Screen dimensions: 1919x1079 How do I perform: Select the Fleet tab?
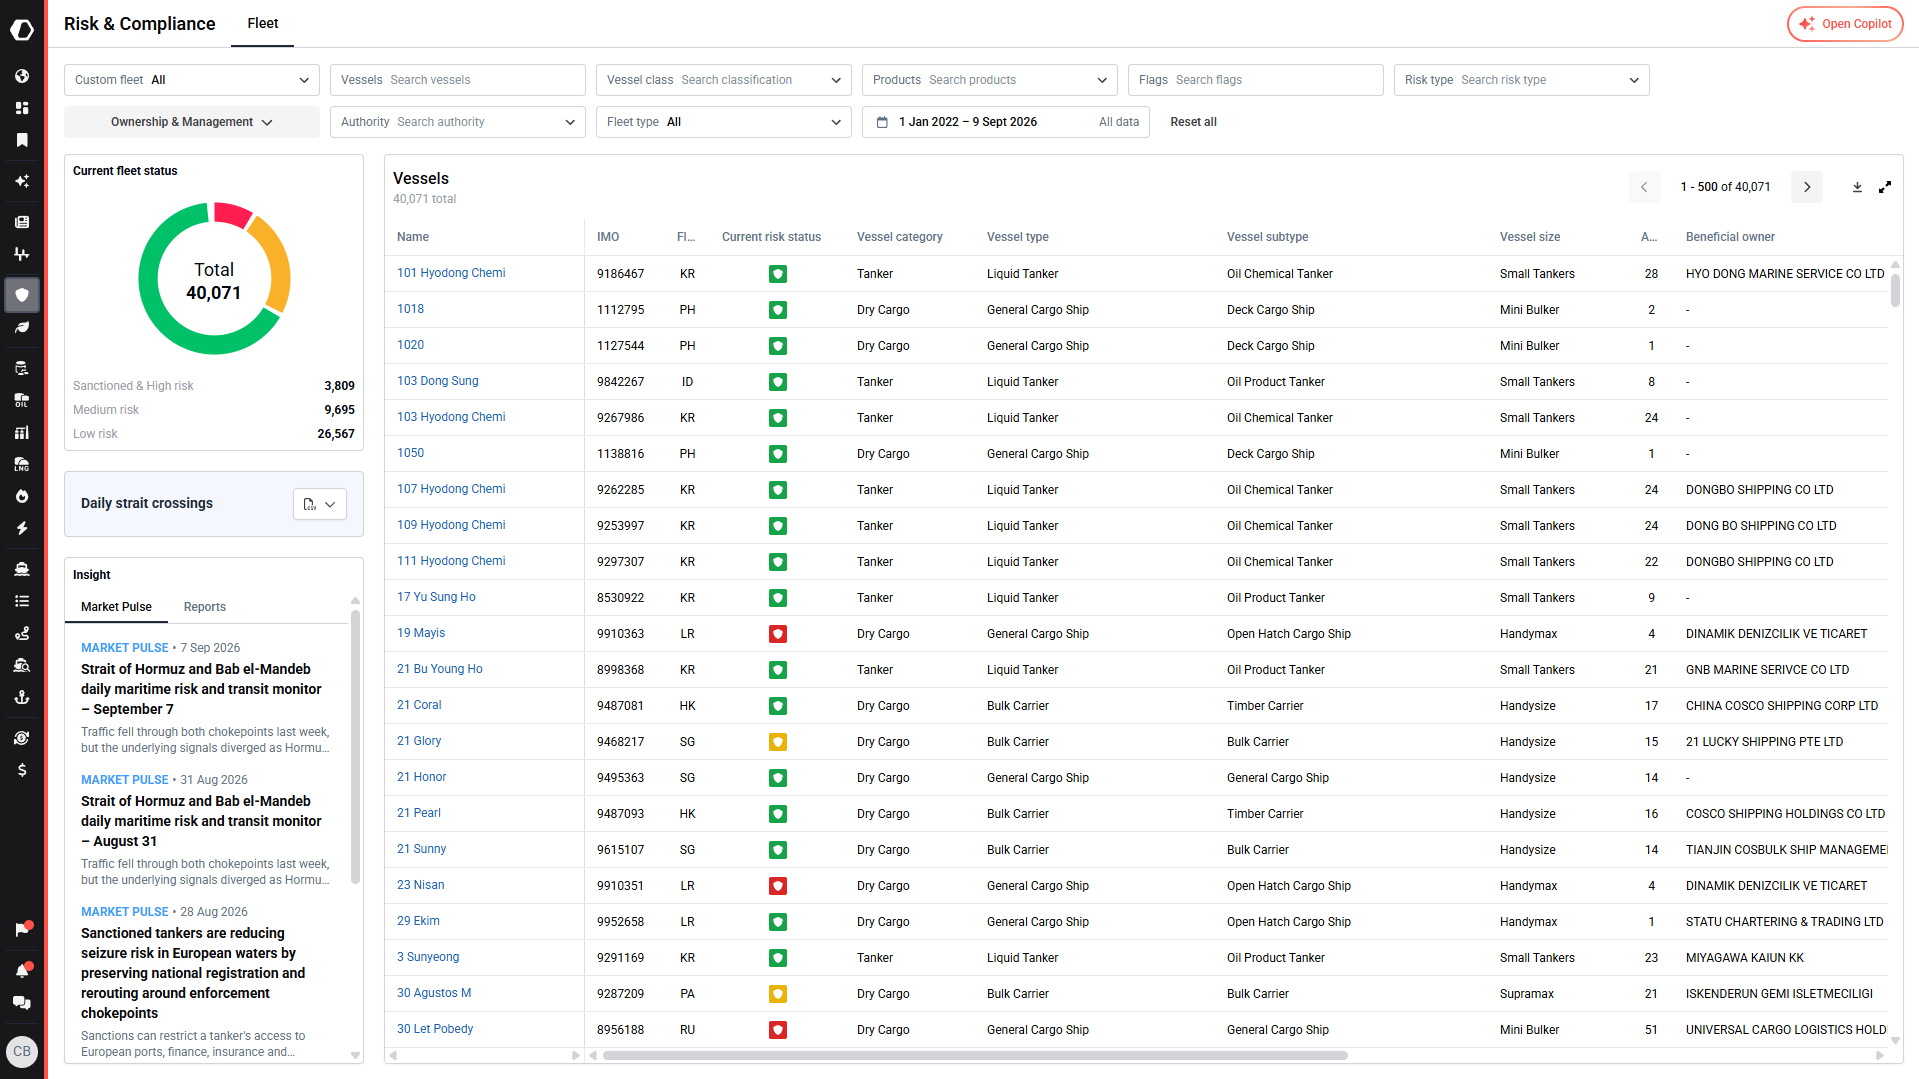point(263,23)
